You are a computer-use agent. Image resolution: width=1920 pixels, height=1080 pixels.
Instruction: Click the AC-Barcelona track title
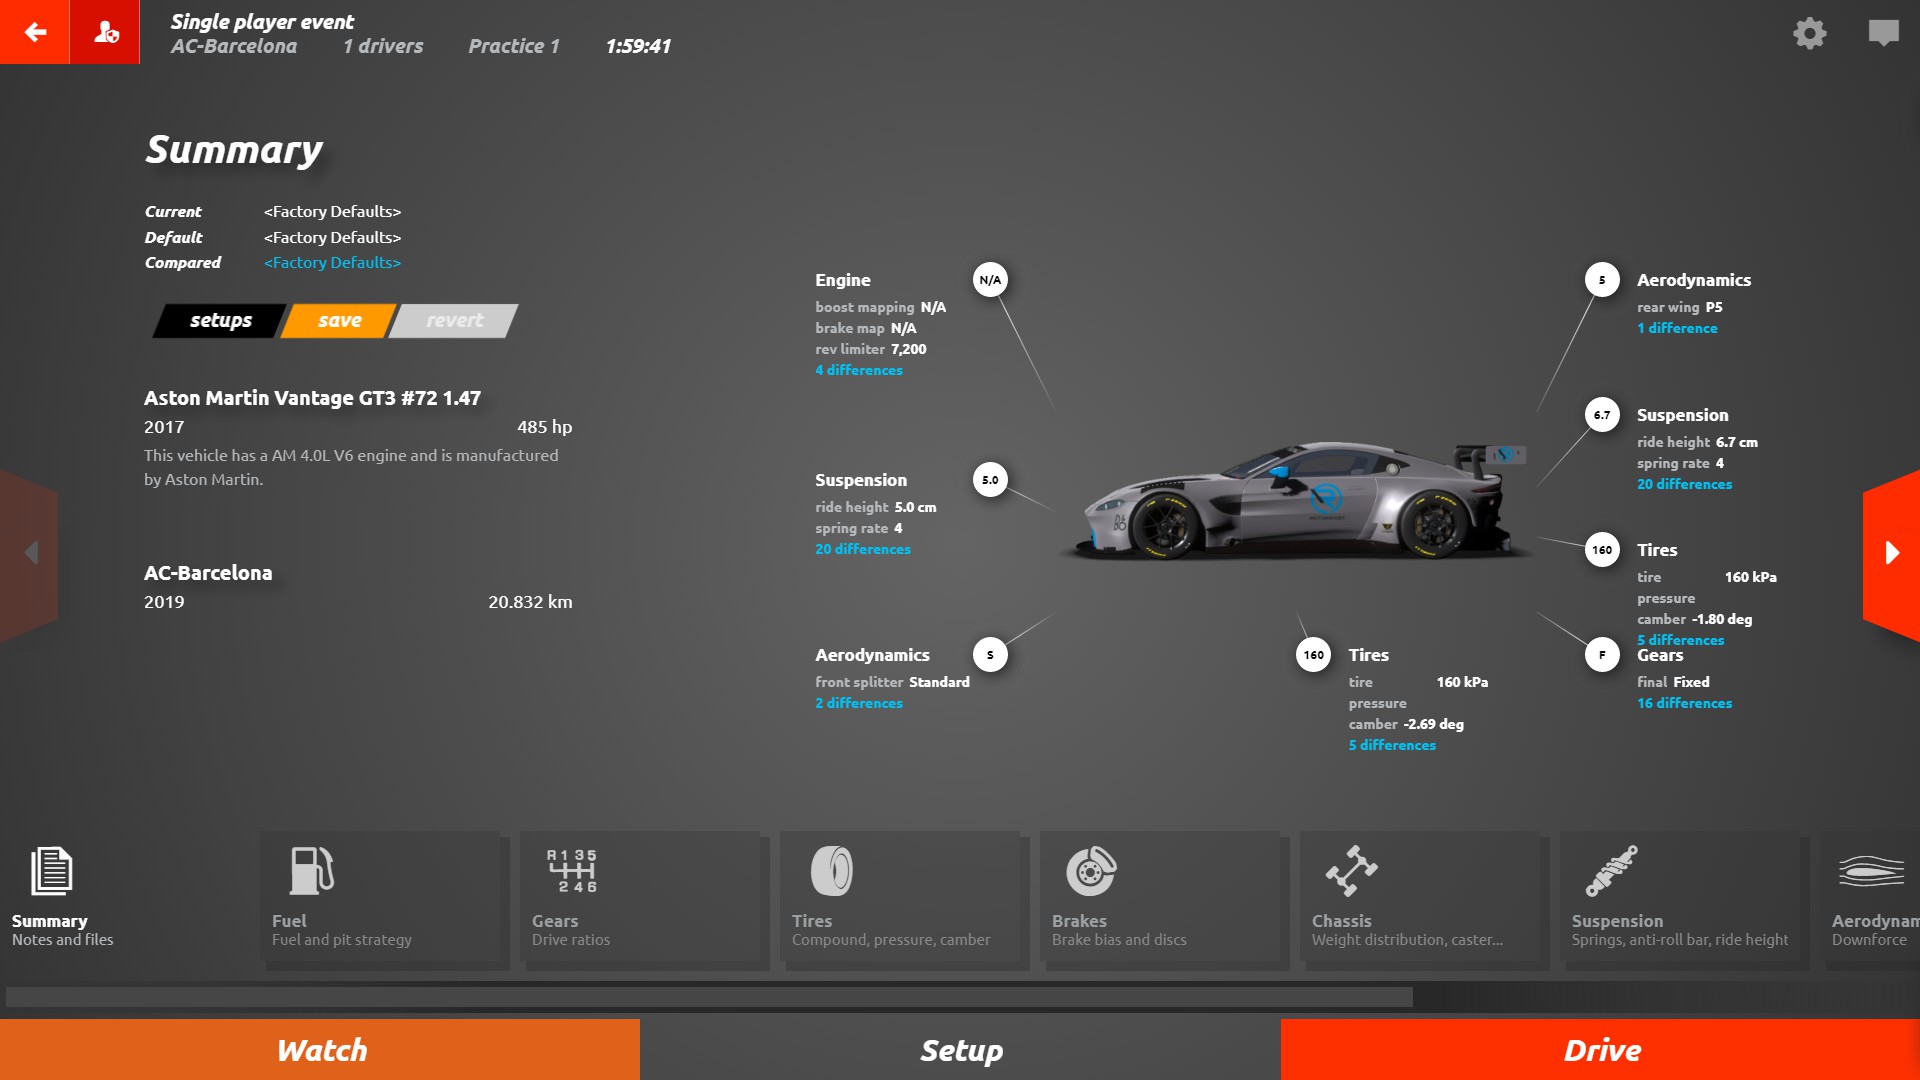coord(208,573)
